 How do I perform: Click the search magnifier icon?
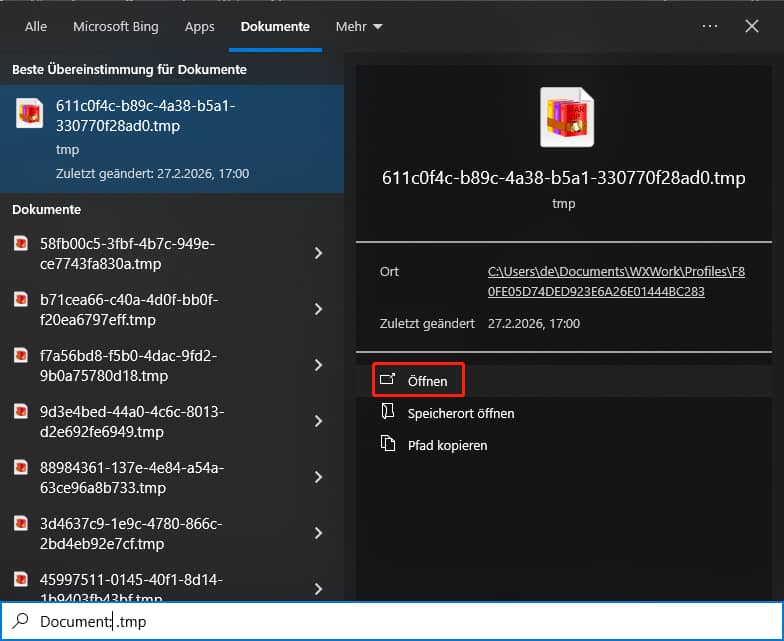[19, 622]
